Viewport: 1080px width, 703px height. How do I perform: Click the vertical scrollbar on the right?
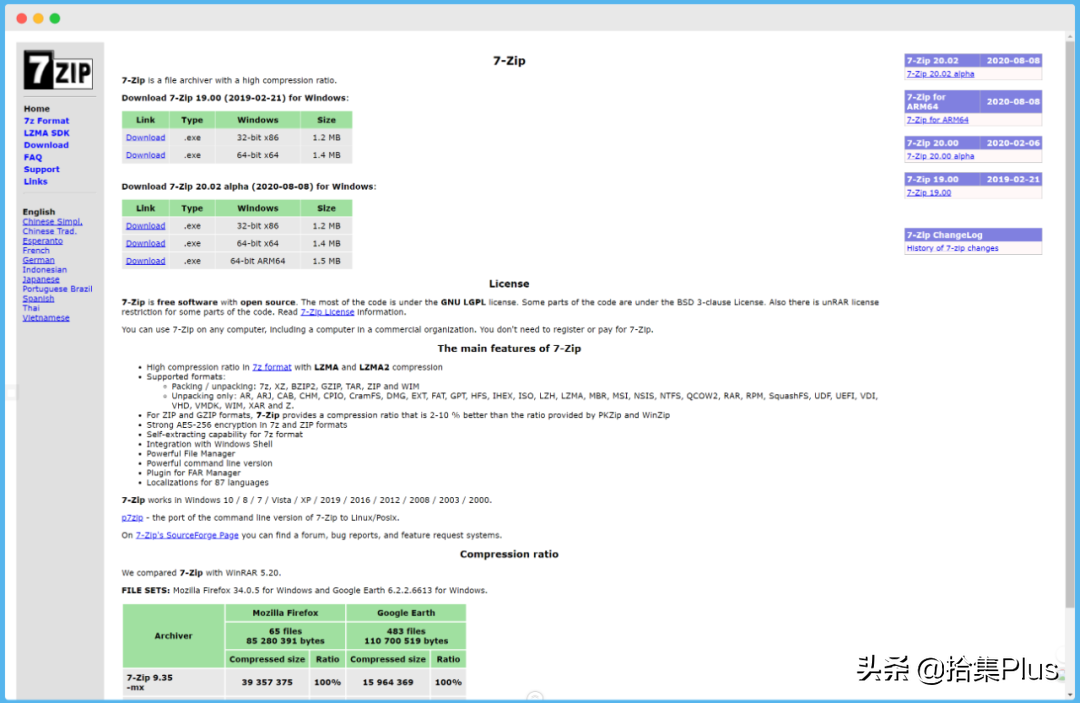pos(1070,324)
